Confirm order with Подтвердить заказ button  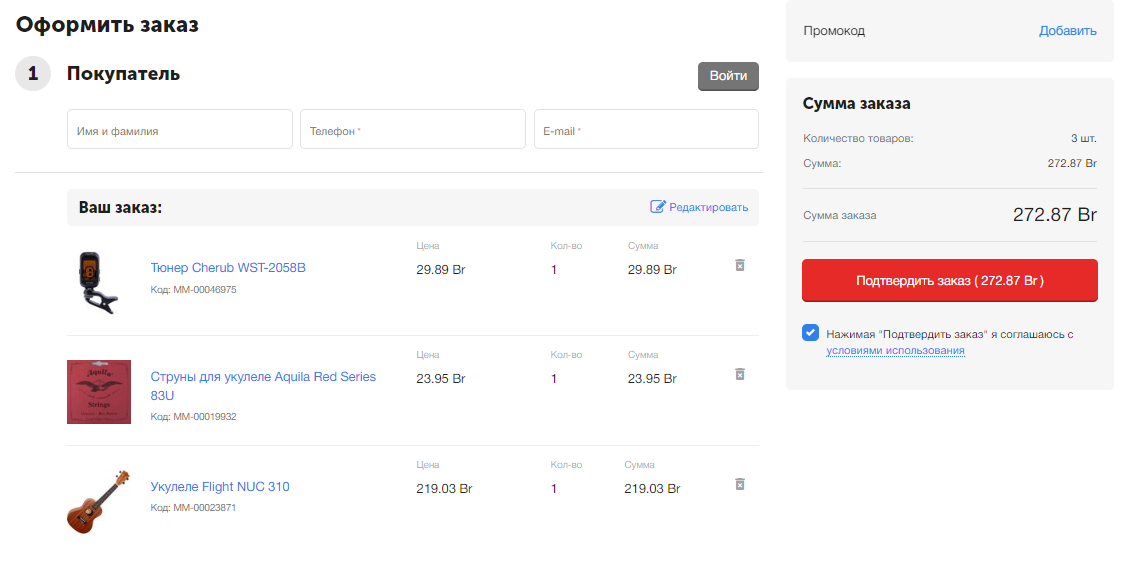click(950, 280)
